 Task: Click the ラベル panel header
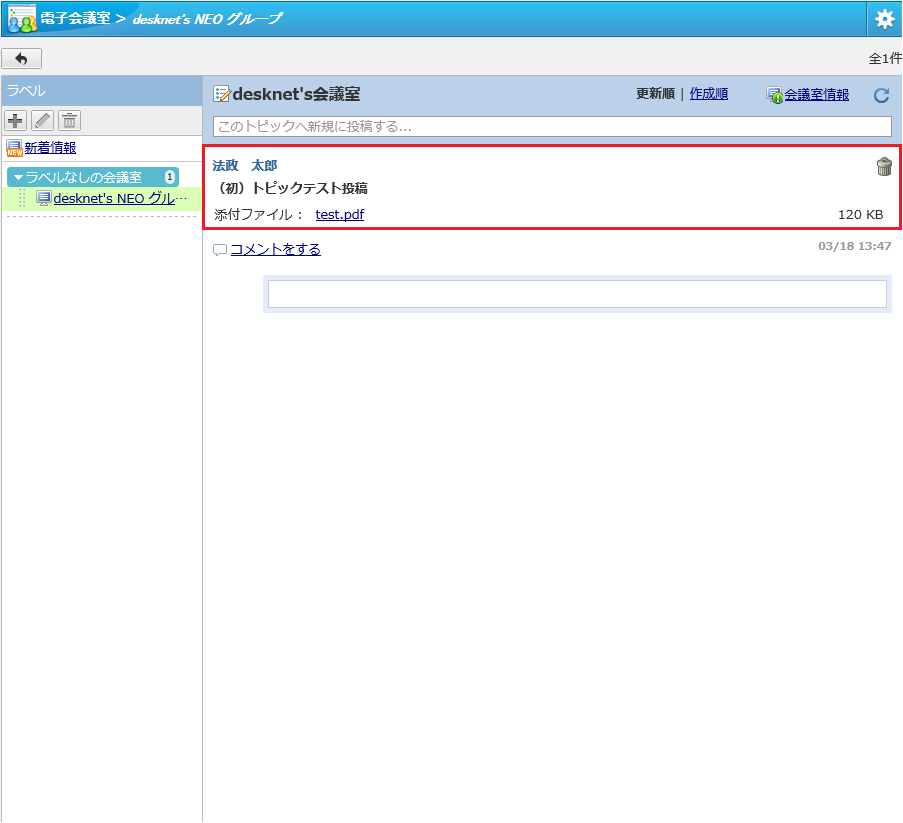click(x=102, y=90)
